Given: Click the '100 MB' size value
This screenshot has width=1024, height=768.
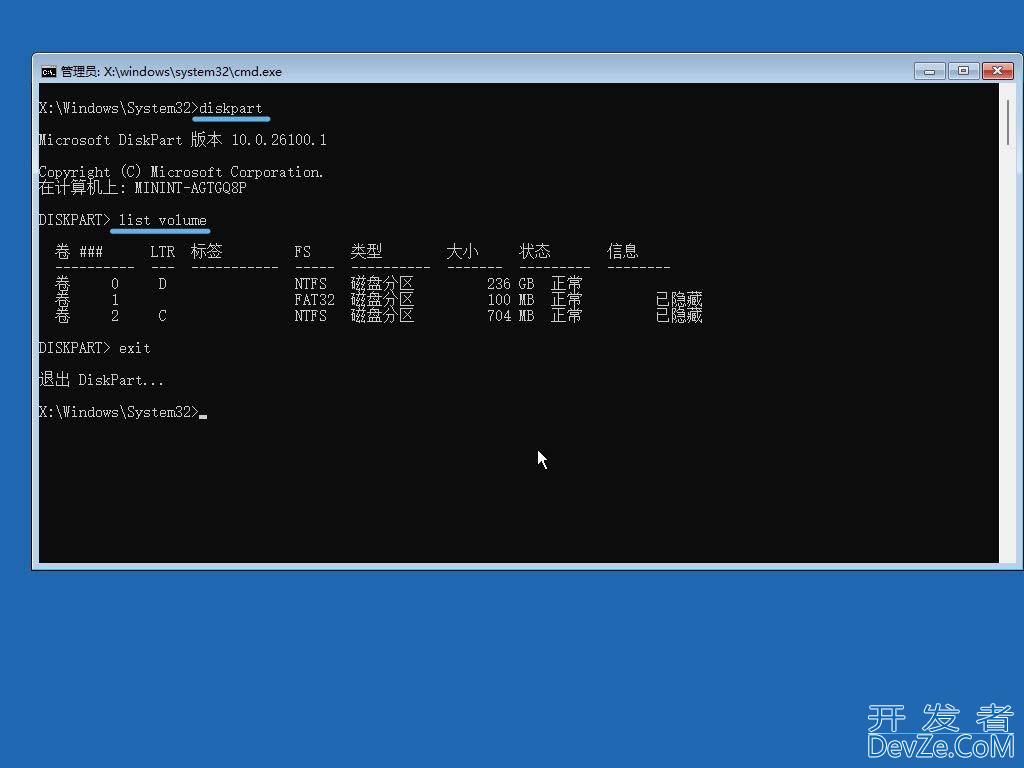Looking at the screenshot, I should click(x=511, y=300).
